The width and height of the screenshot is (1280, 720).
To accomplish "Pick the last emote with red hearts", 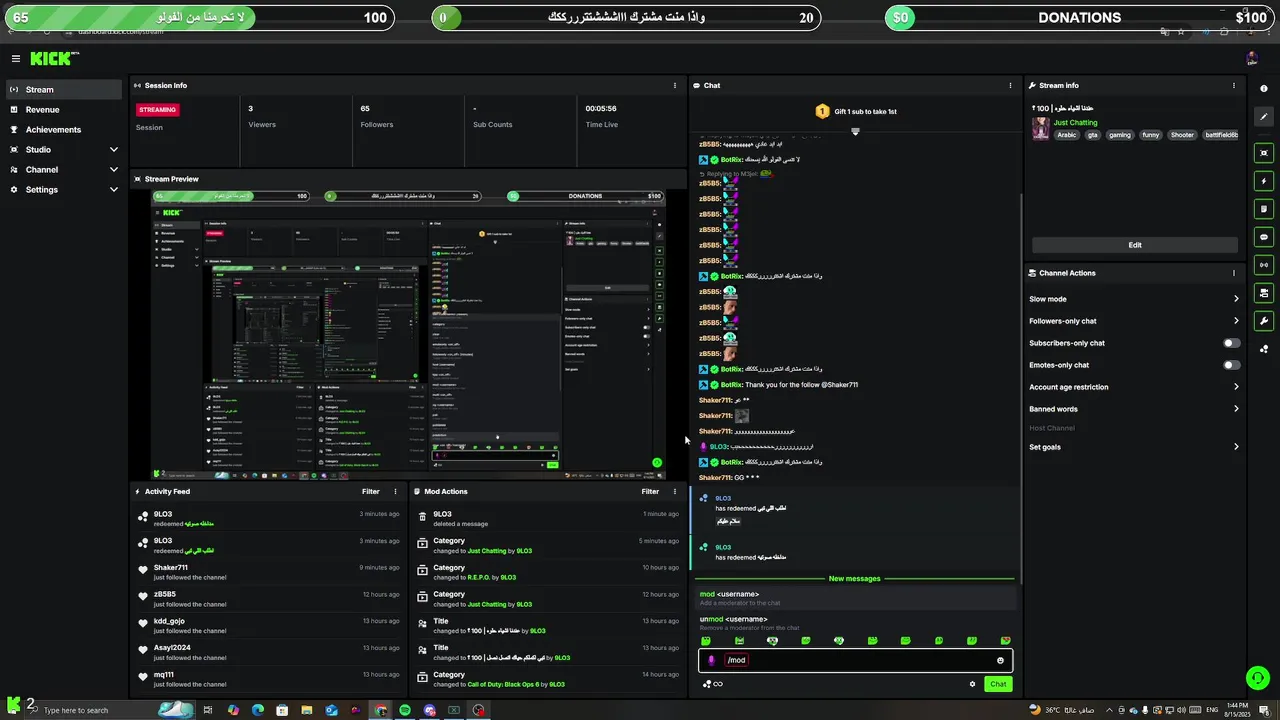I will click(1005, 641).
